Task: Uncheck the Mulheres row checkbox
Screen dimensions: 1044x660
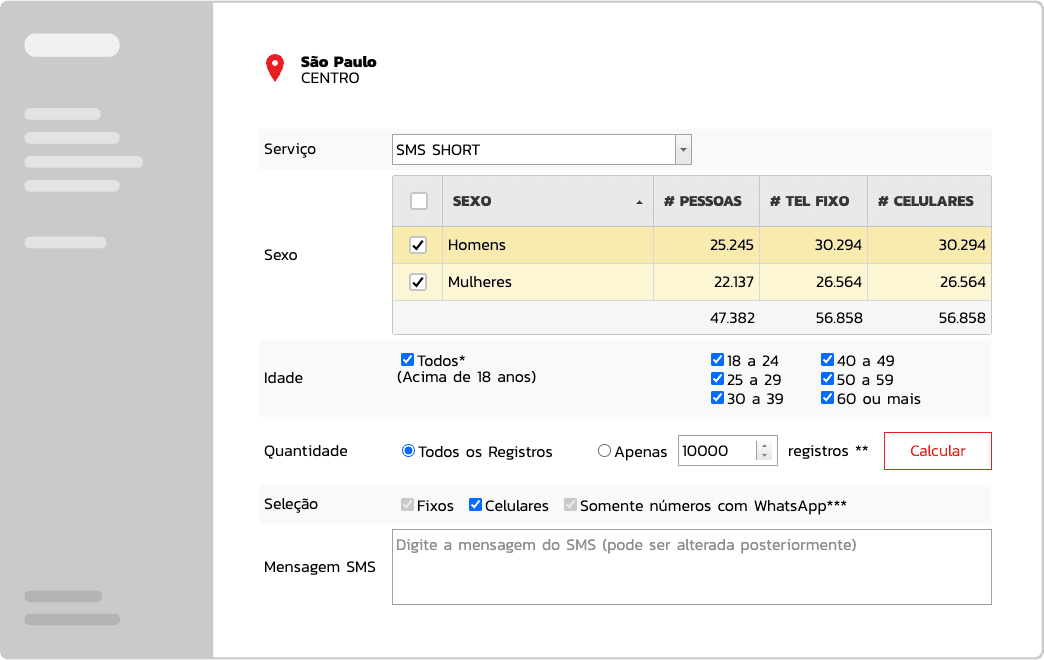Action: point(419,283)
